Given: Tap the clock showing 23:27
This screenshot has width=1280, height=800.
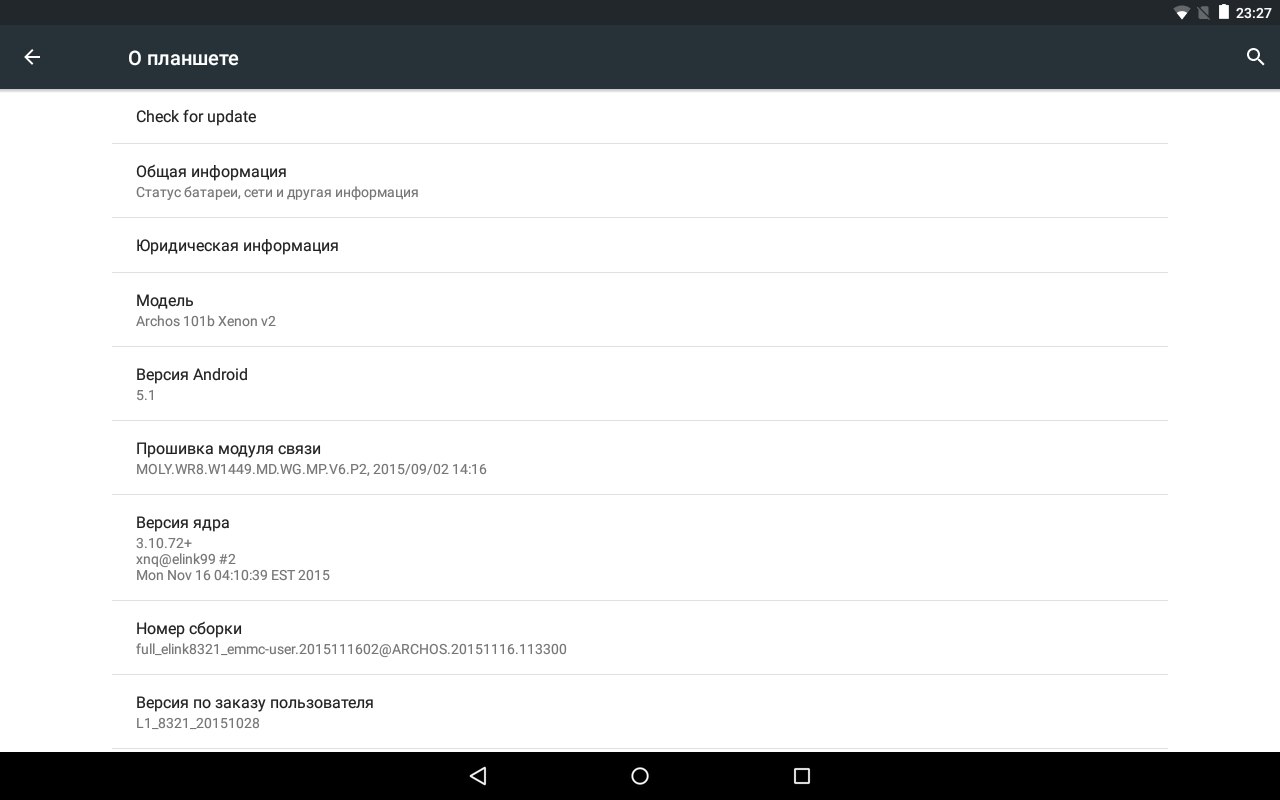Looking at the screenshot, I should [x=1253, y=13].
